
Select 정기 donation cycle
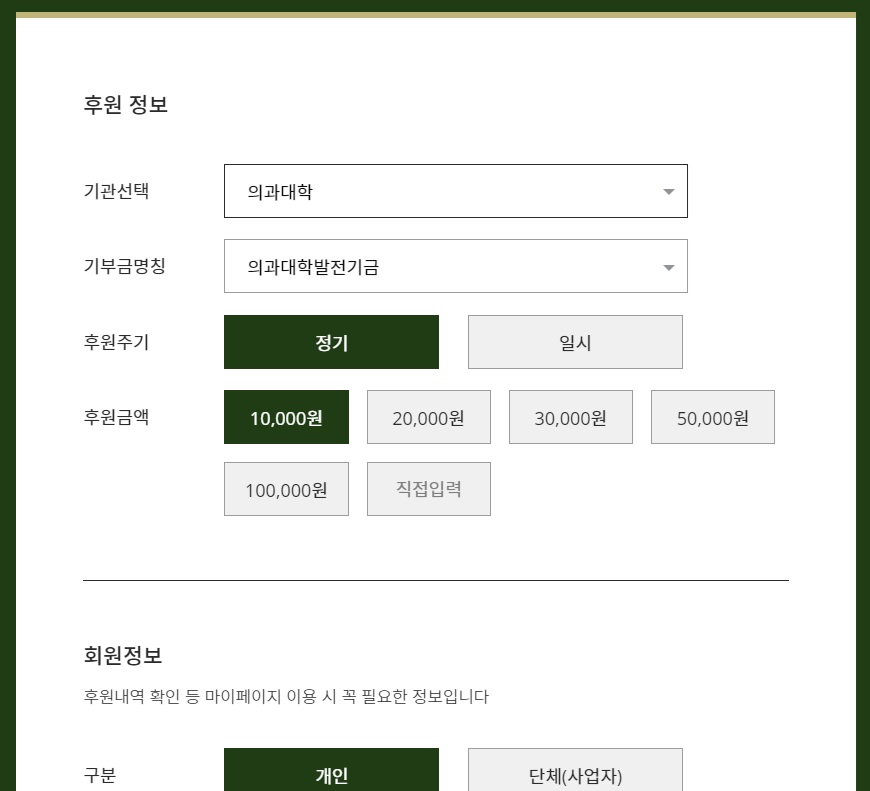coord(331,342)
